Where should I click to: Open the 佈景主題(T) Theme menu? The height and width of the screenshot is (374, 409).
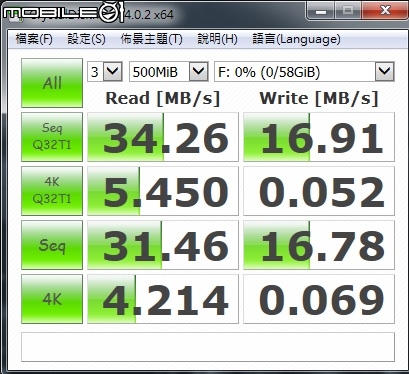[151, 39]
